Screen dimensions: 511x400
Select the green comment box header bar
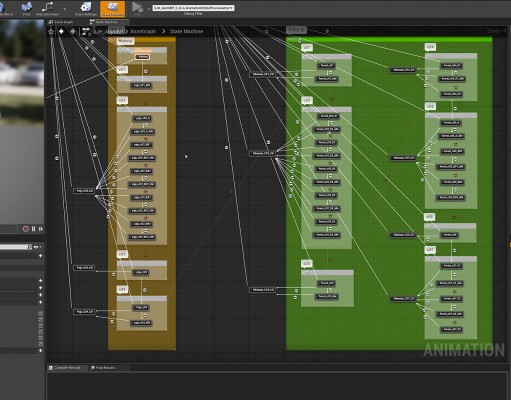(389, 40)
